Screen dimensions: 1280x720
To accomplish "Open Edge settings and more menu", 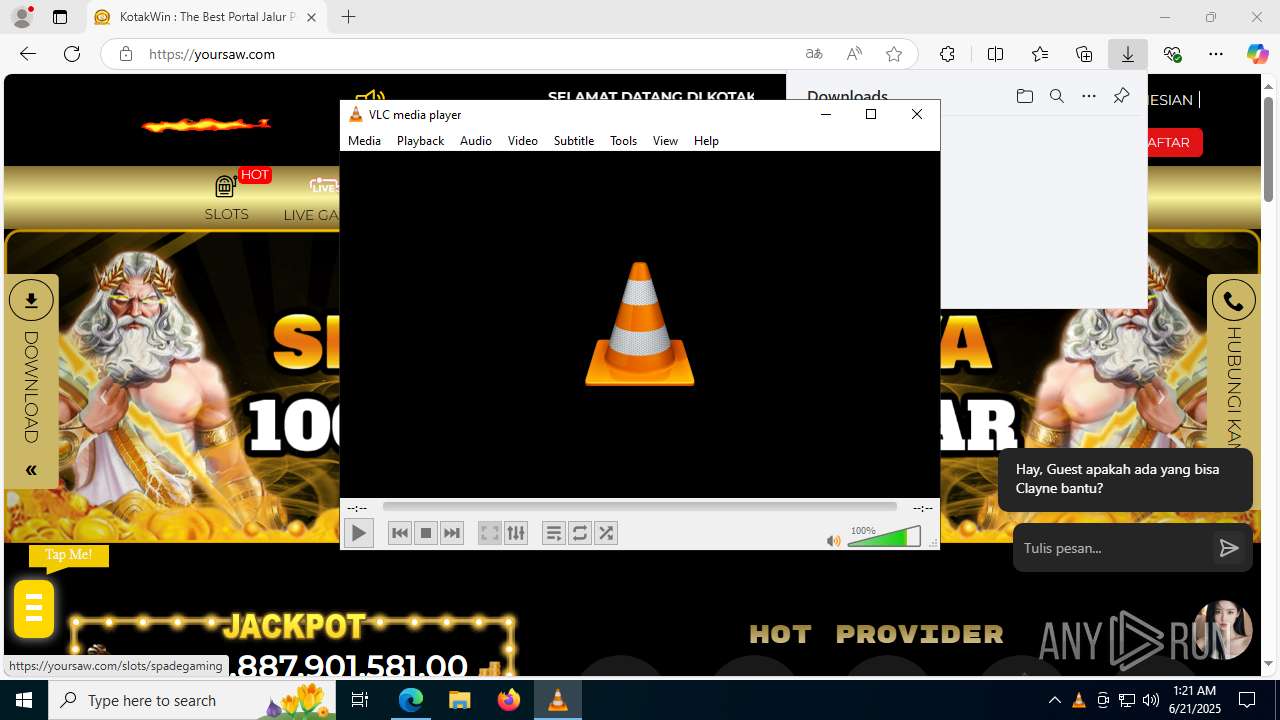I will pos(1216,54).
